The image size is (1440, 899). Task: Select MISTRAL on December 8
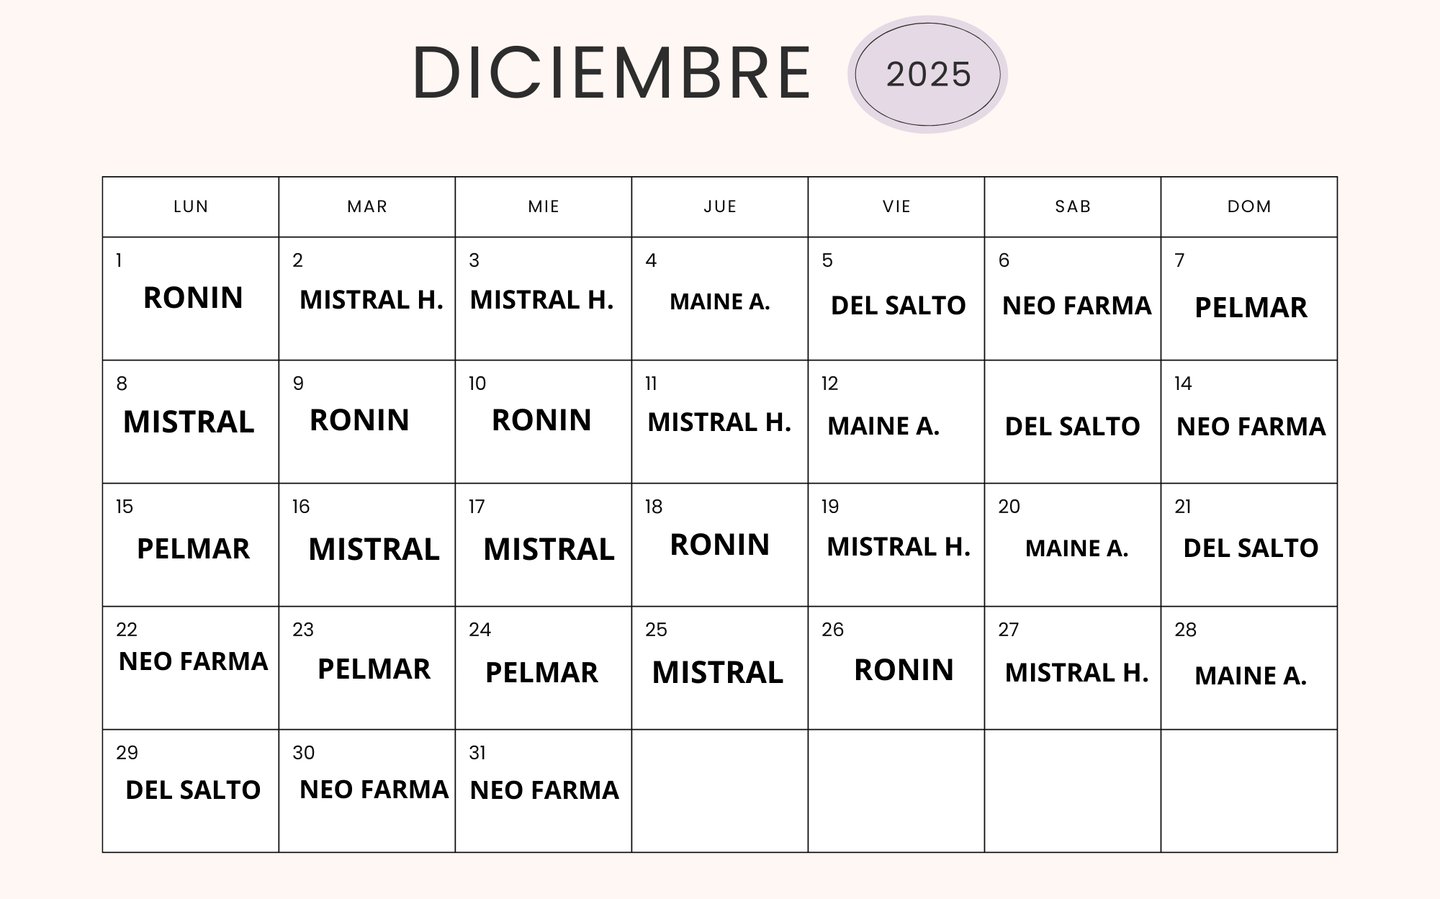188,422
